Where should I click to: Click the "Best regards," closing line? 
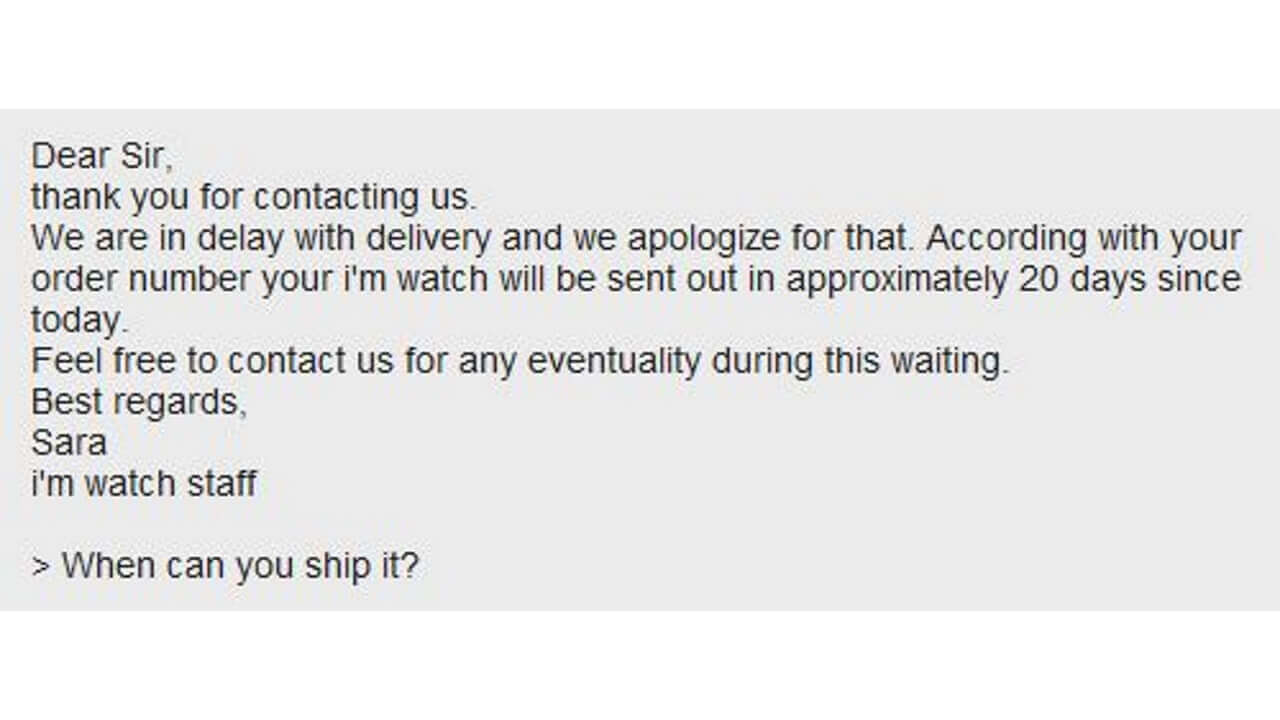click(137, 402)
